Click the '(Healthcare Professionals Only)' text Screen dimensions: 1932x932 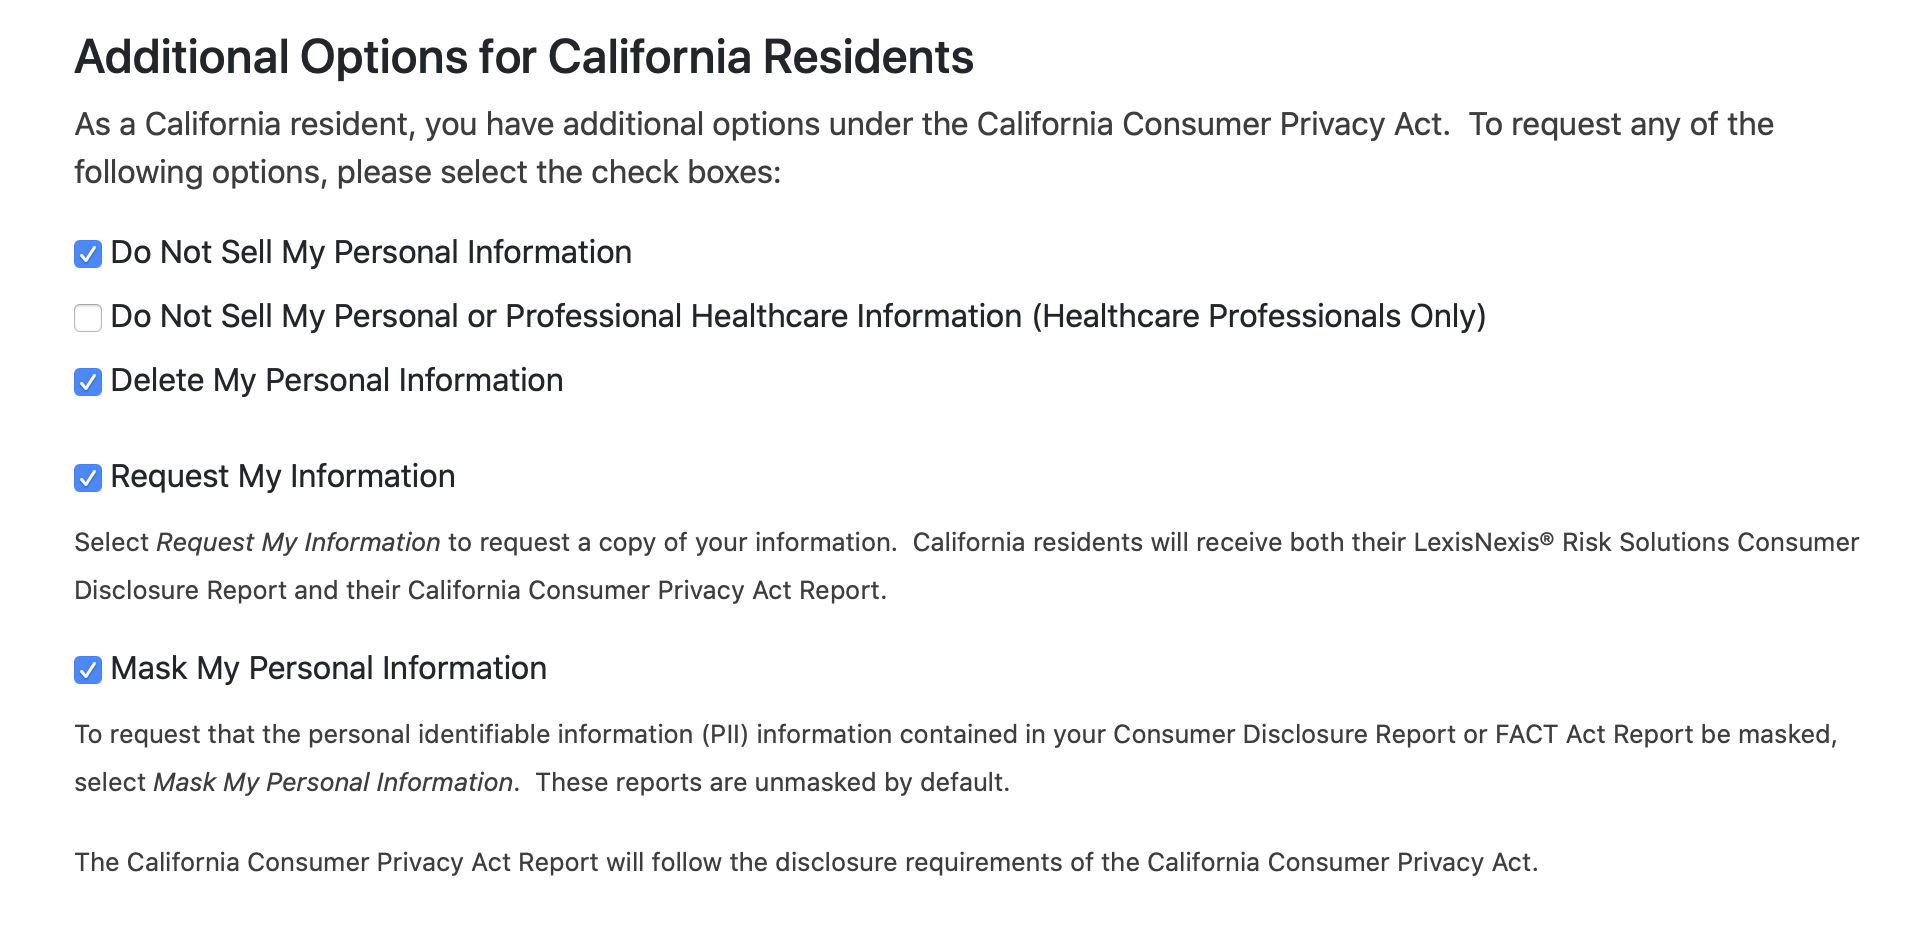pyautogui.click(x=1258, y=316)
